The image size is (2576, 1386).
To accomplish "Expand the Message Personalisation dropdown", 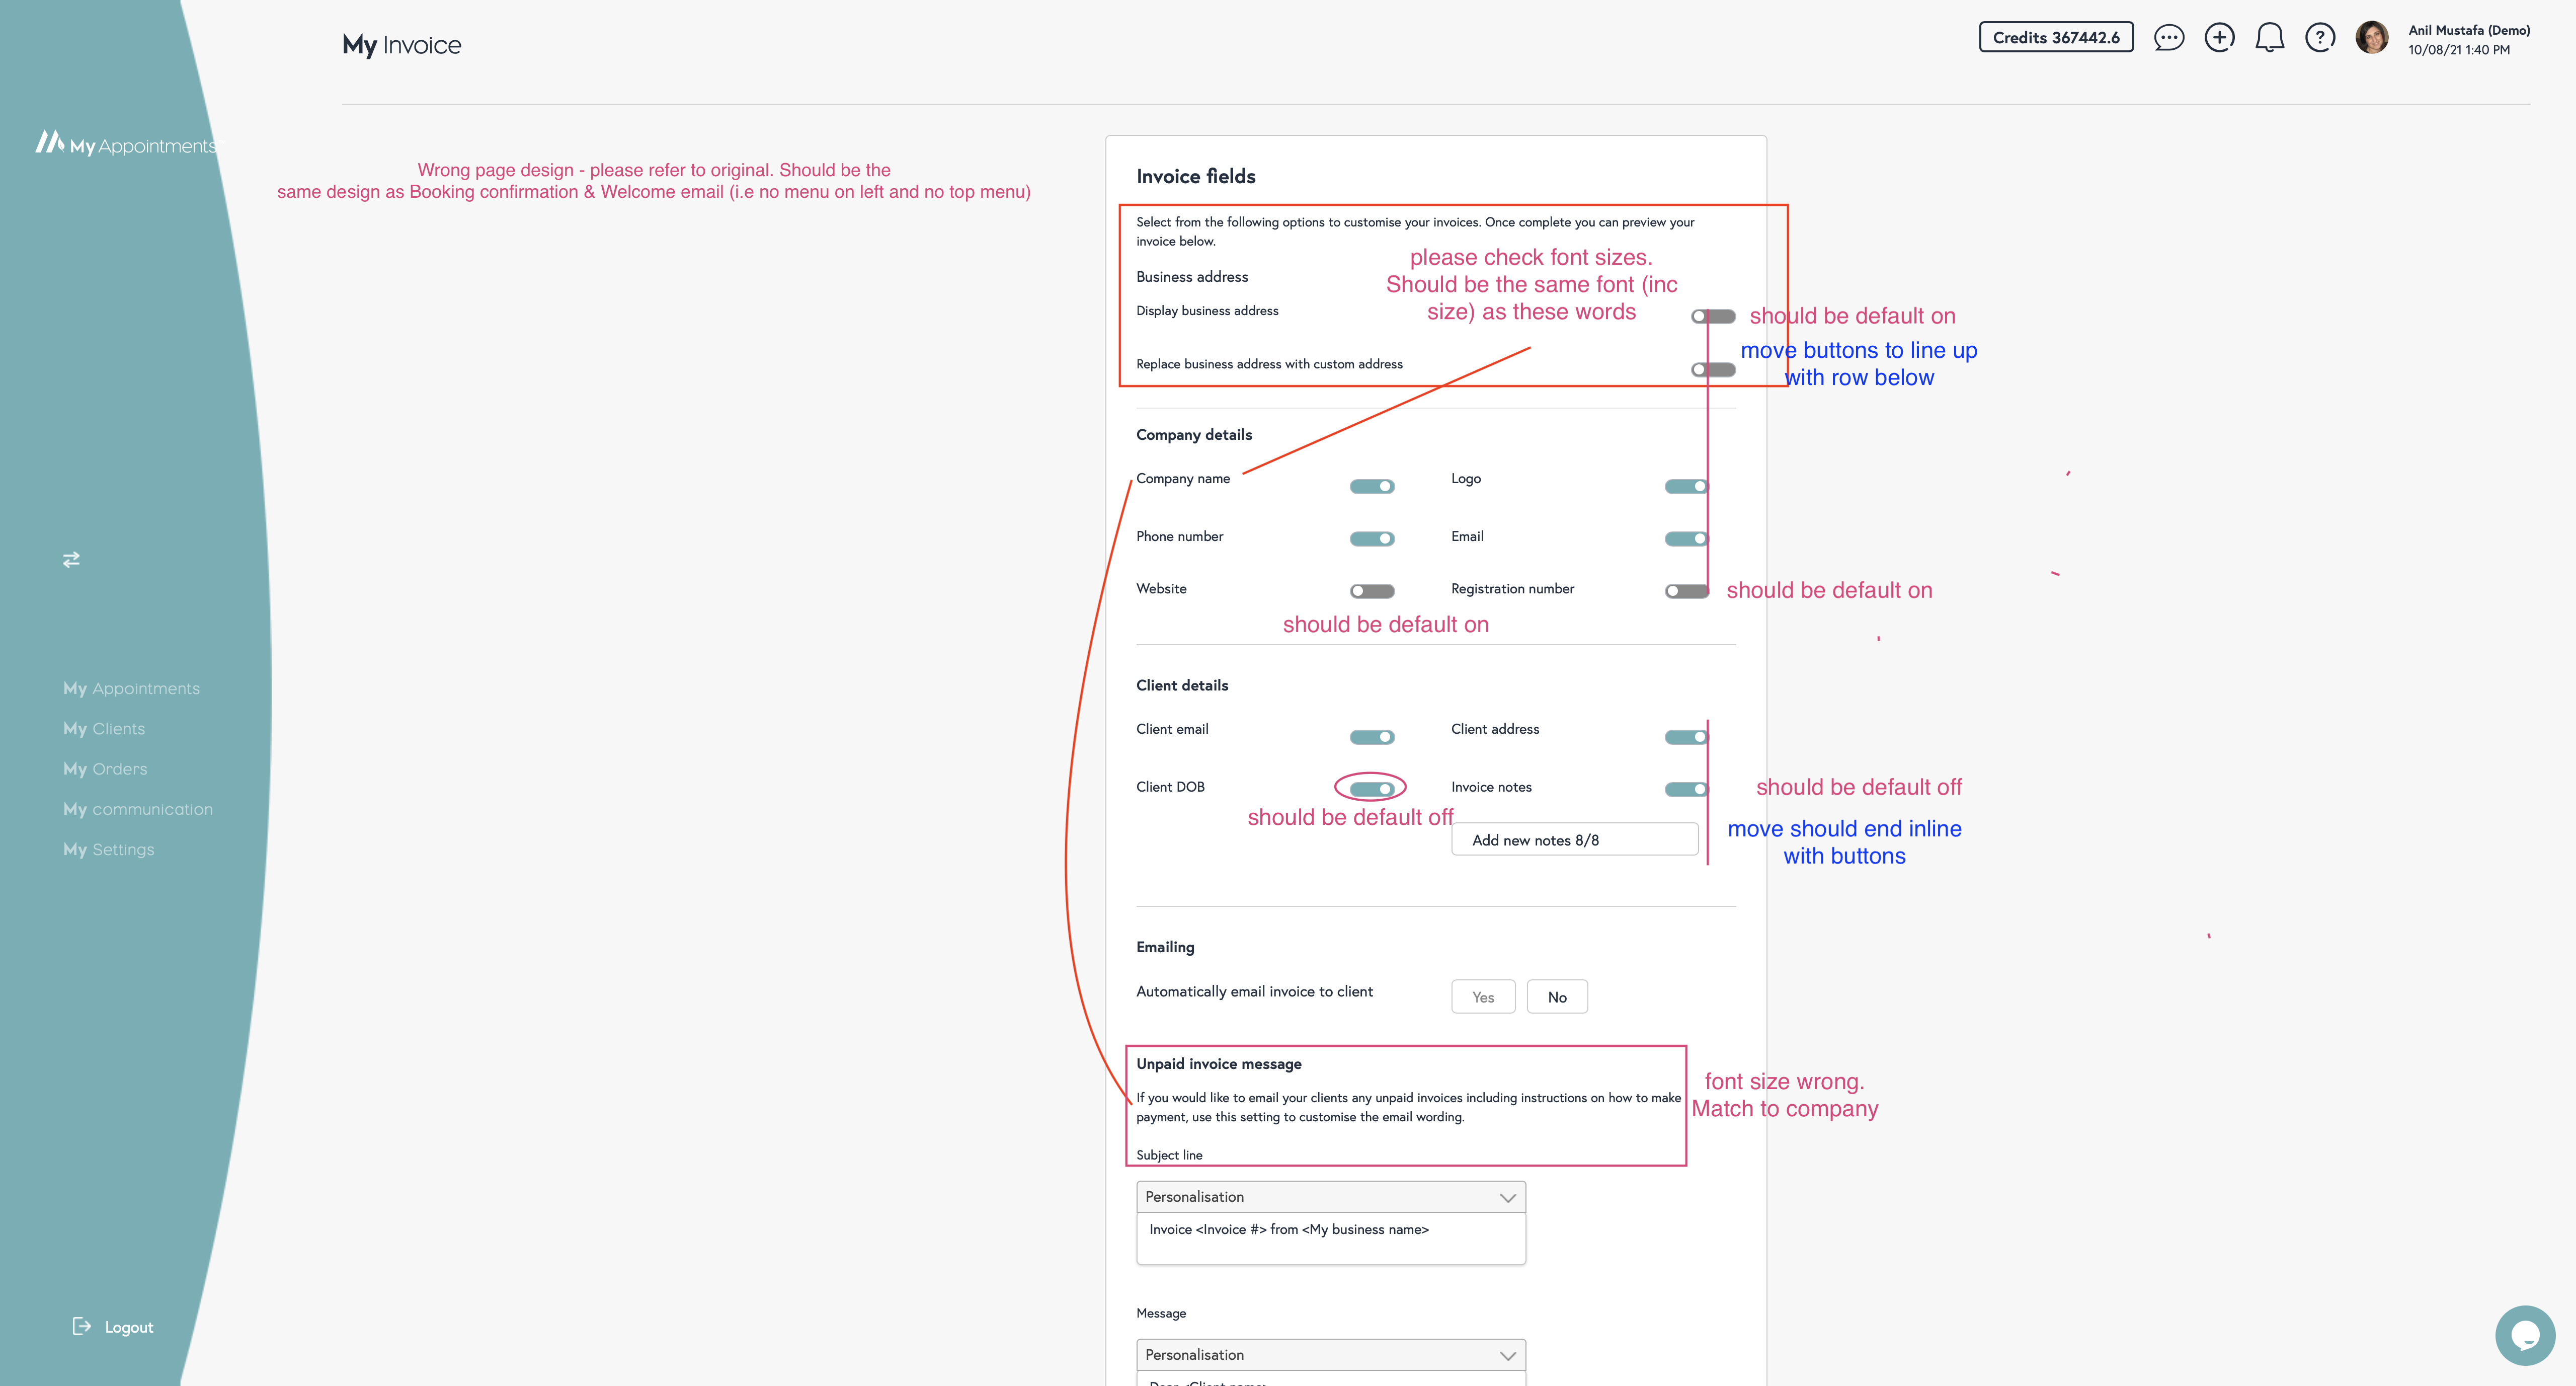I will click(1330, 1355).
